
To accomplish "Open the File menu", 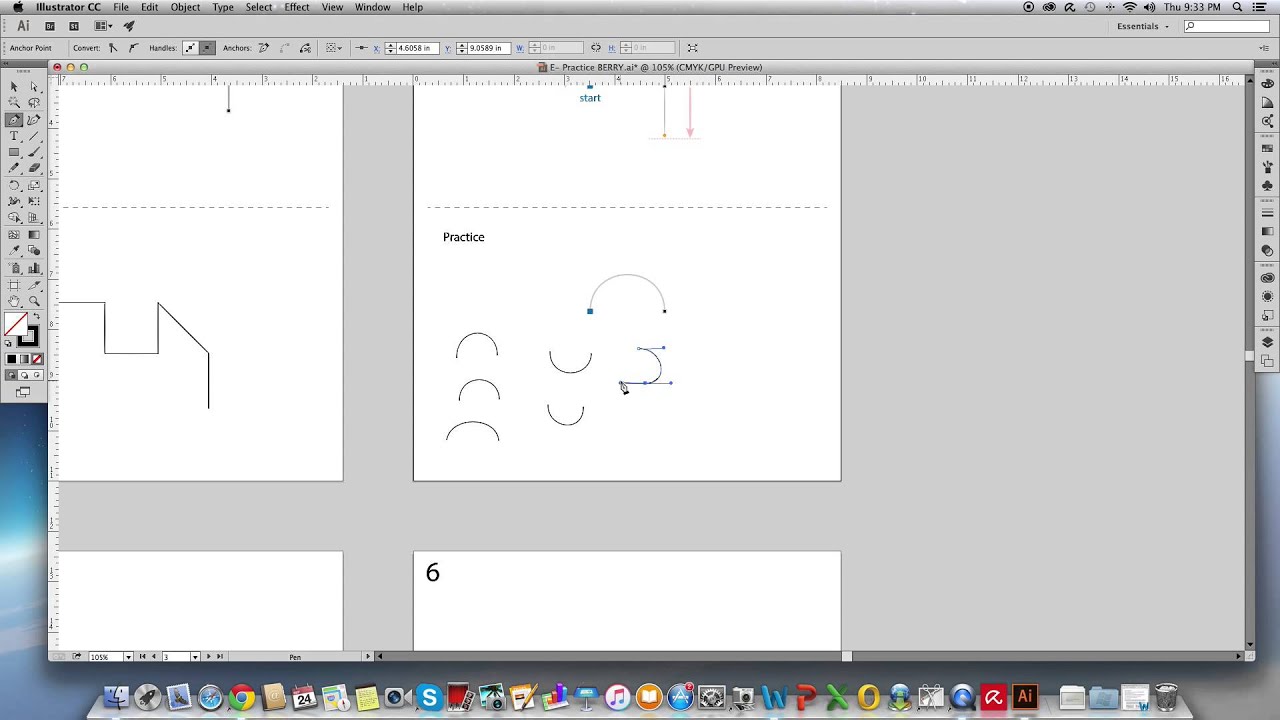I will point(120,7).
